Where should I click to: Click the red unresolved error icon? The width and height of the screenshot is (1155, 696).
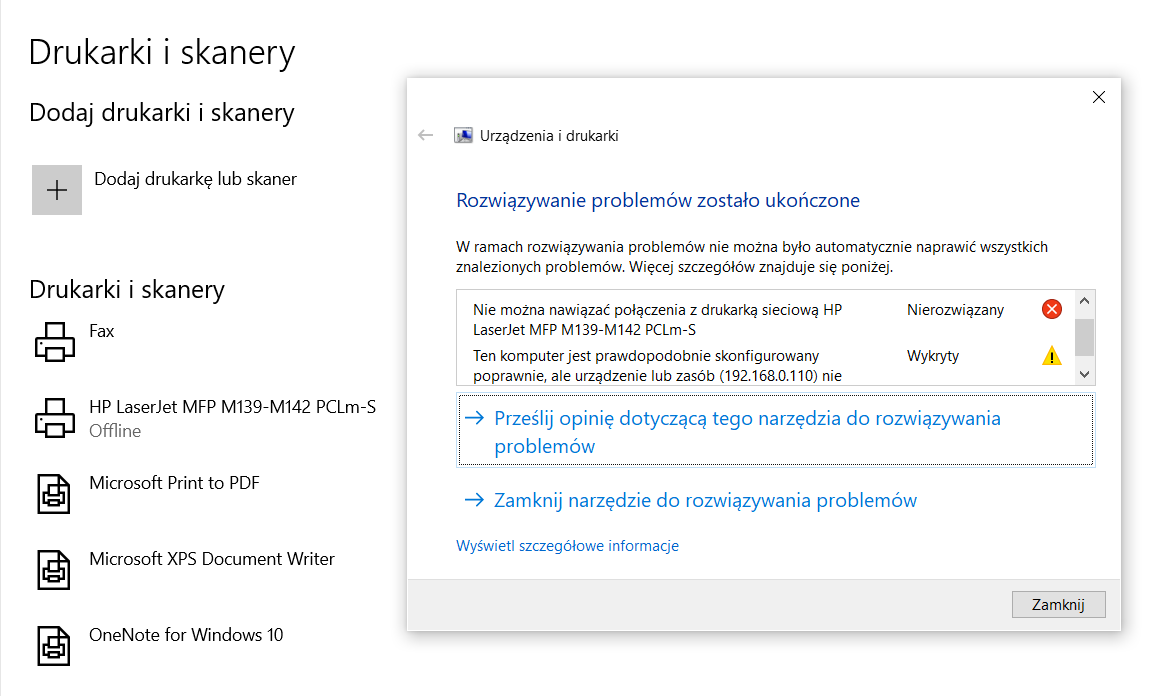click(1051, 310)
